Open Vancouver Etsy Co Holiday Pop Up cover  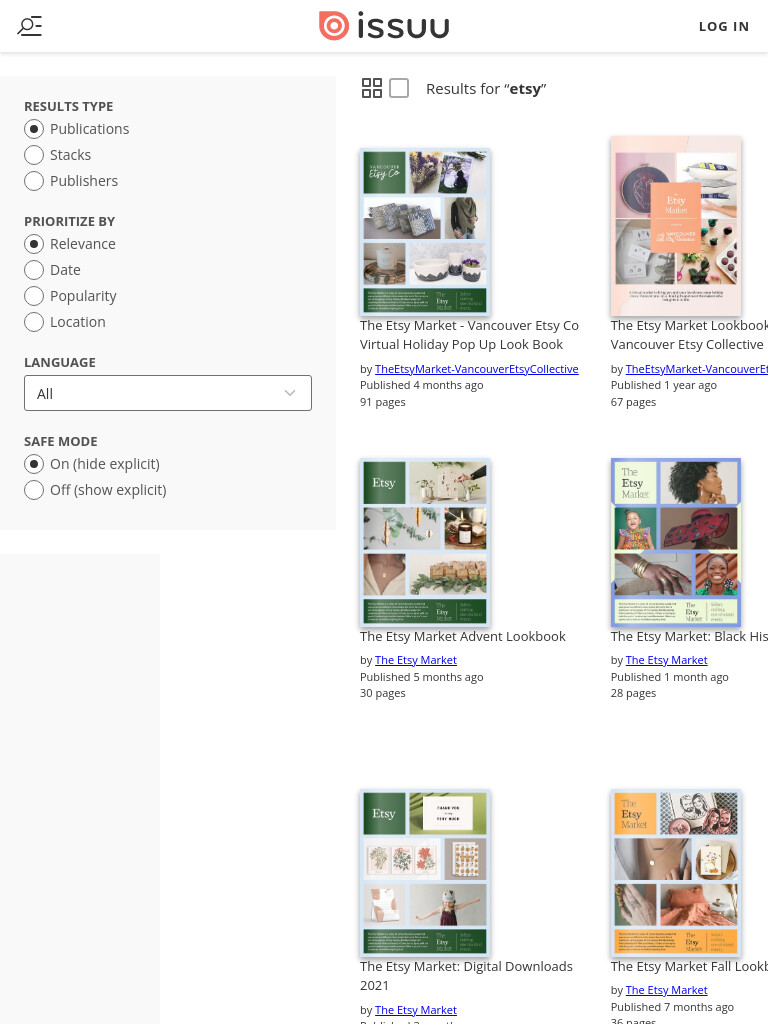425,232
